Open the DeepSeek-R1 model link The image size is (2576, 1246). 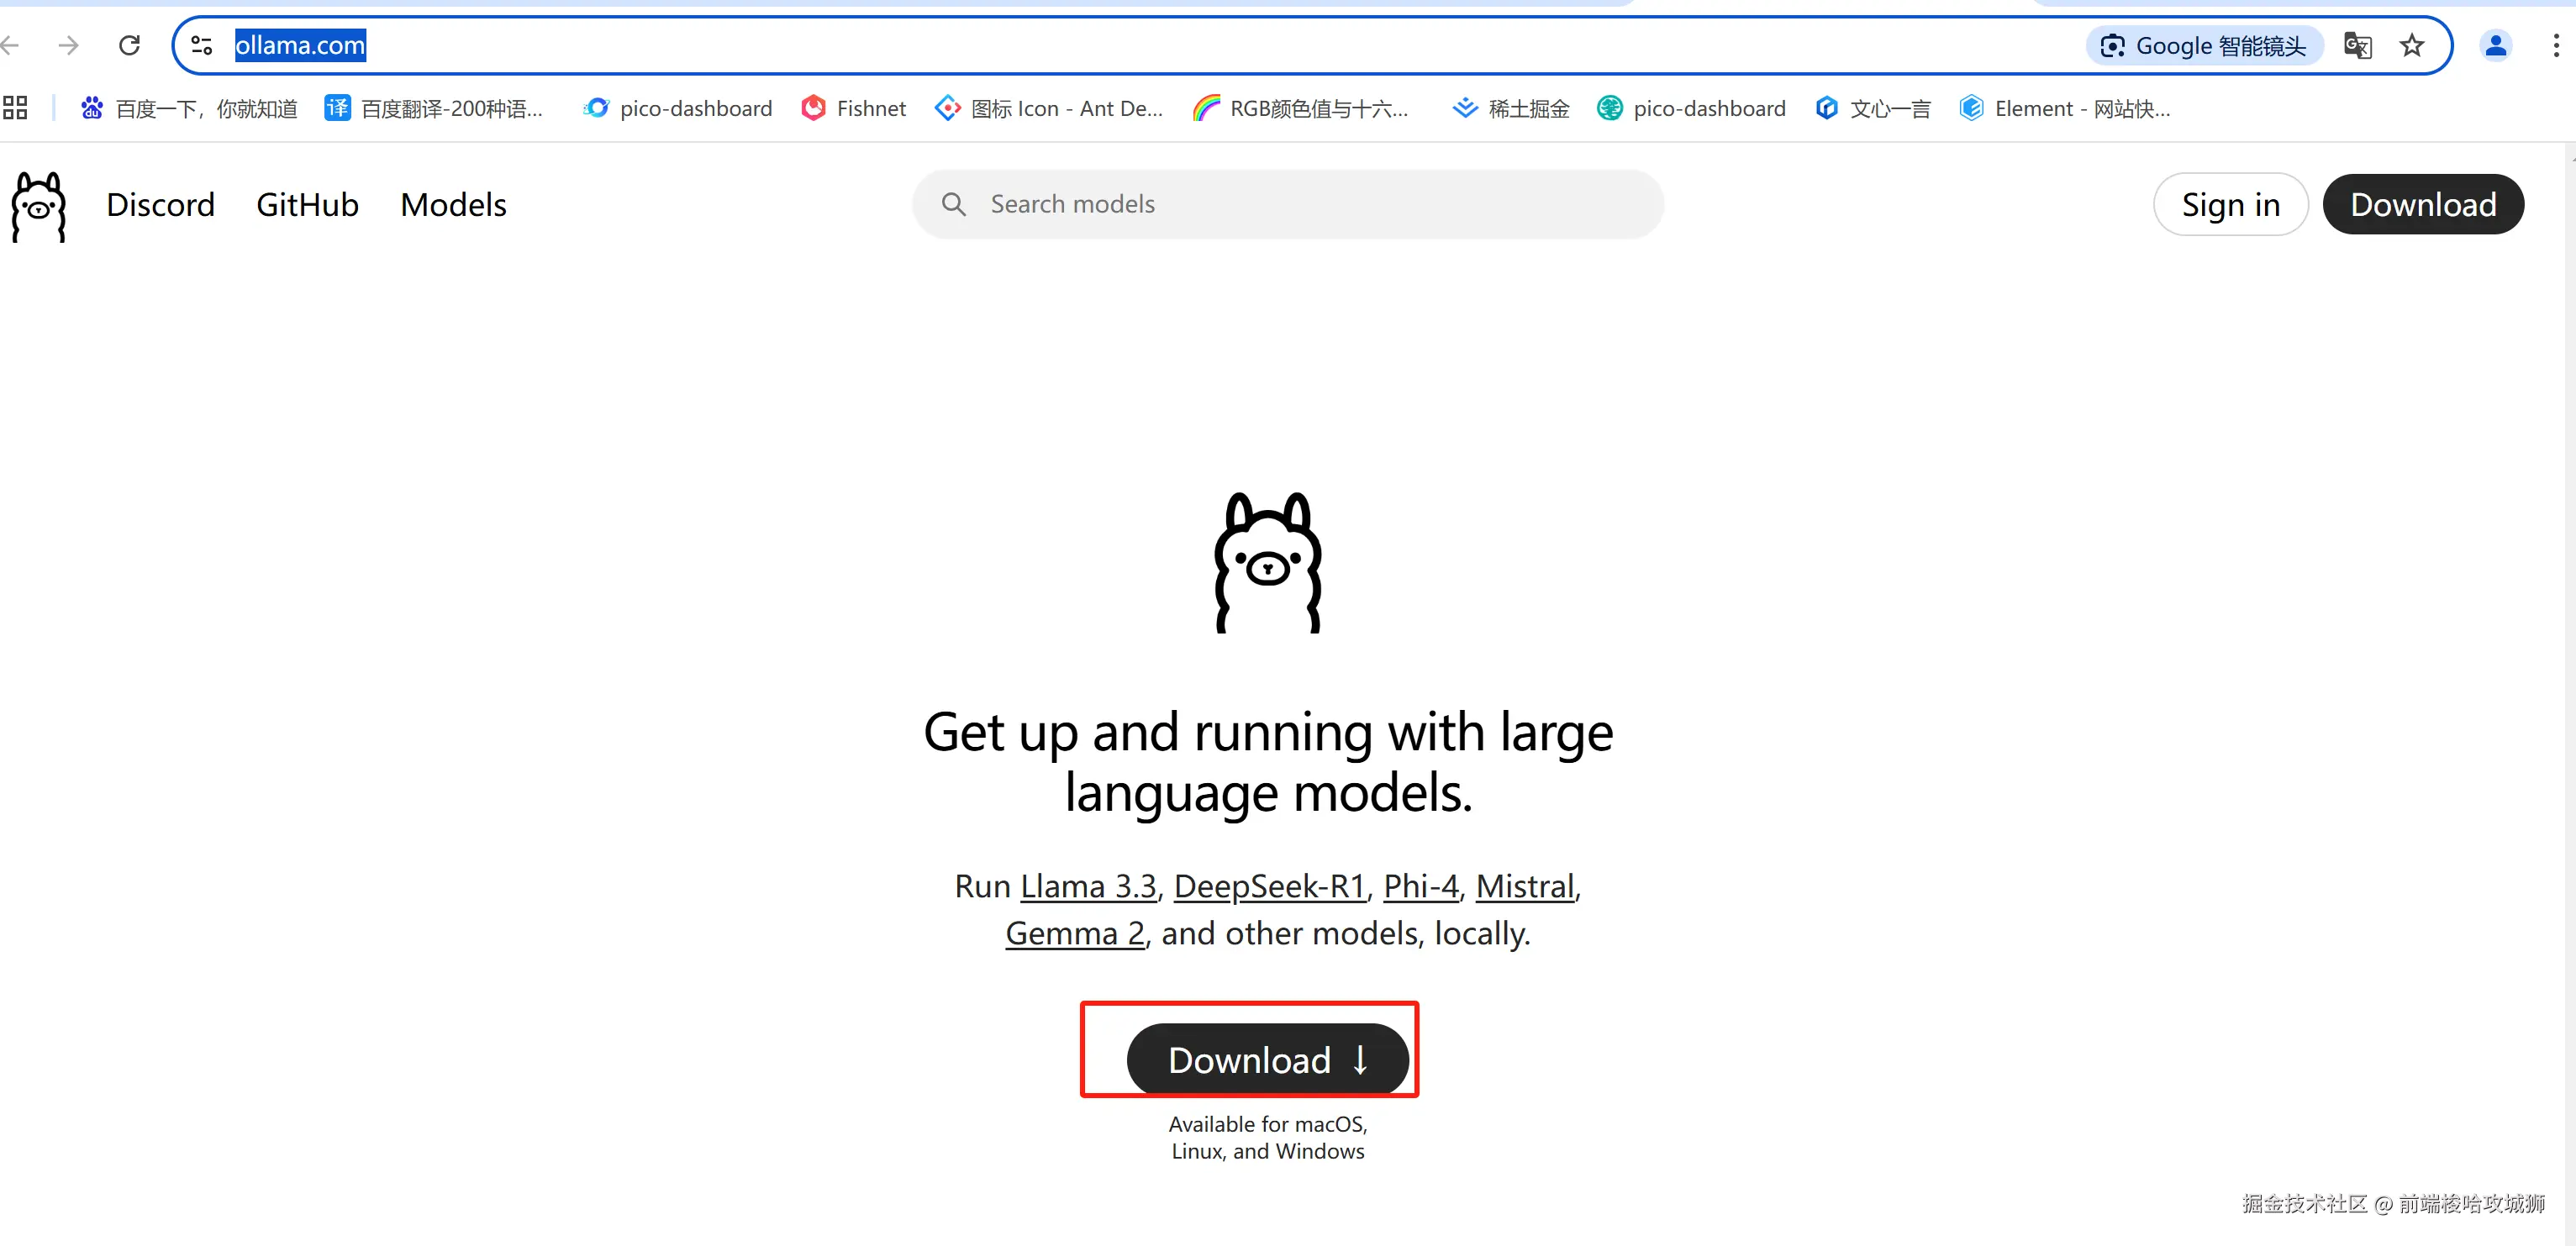1269,886
